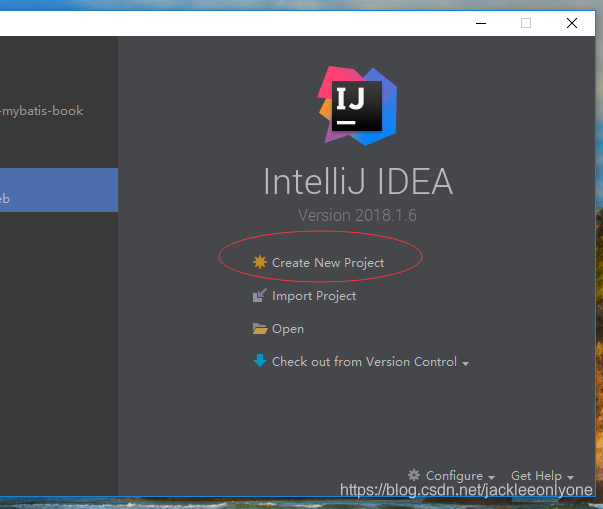Select the highlighted blue recent project entry
Screen dimensions: 603x509
pos(59,190)
